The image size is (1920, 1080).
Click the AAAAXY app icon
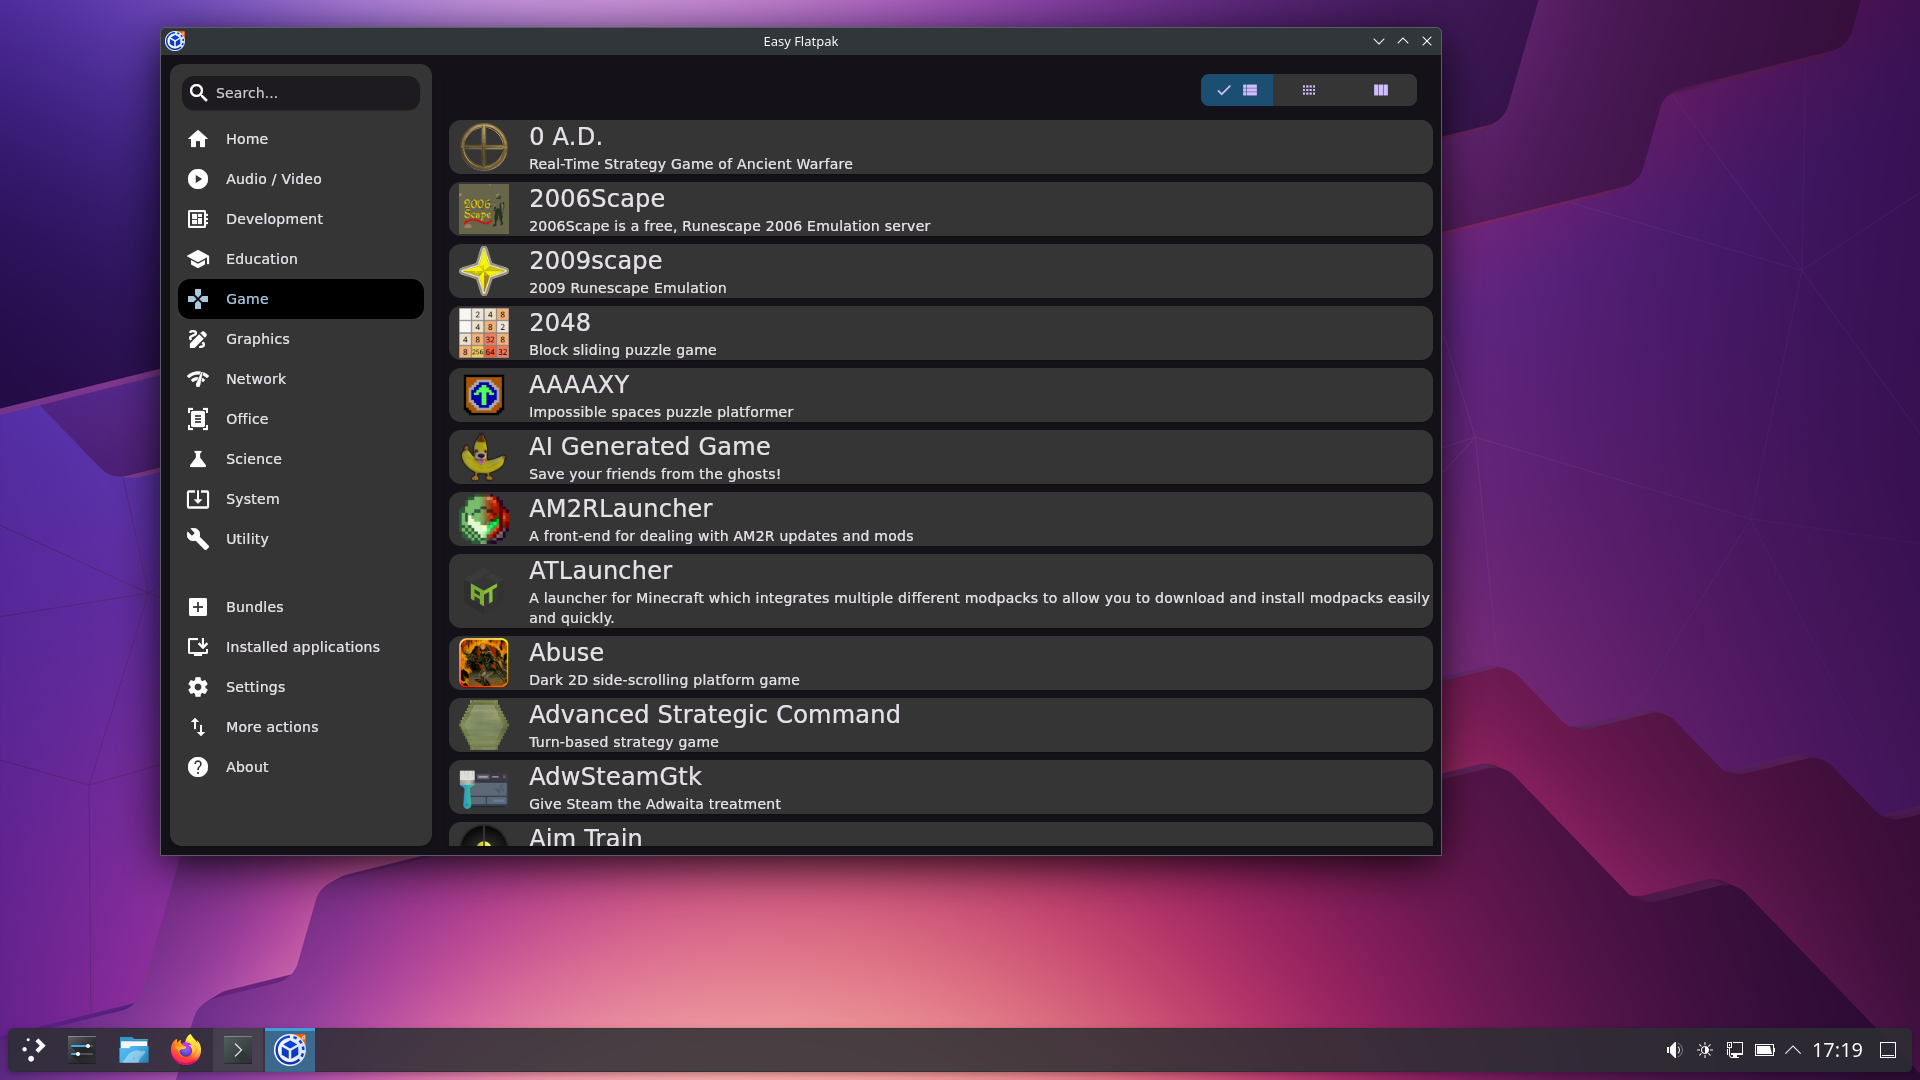click(484, 395)
